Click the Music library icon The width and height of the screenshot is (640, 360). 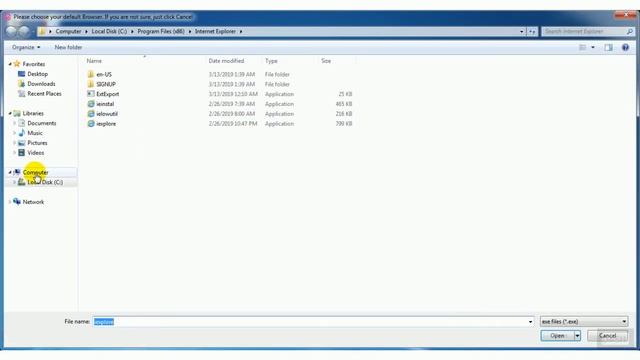pyautogui.click(x=22, y=133)
